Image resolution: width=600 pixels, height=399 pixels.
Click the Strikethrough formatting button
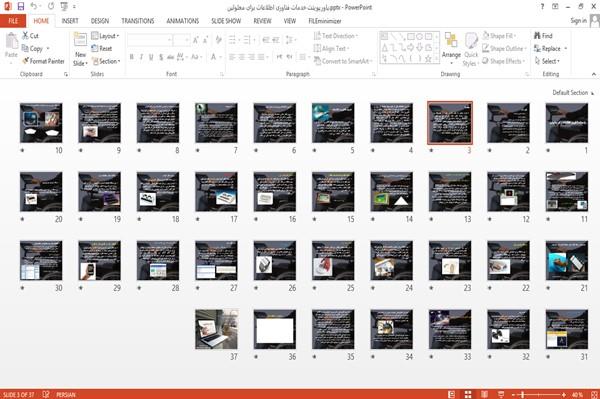170,57
